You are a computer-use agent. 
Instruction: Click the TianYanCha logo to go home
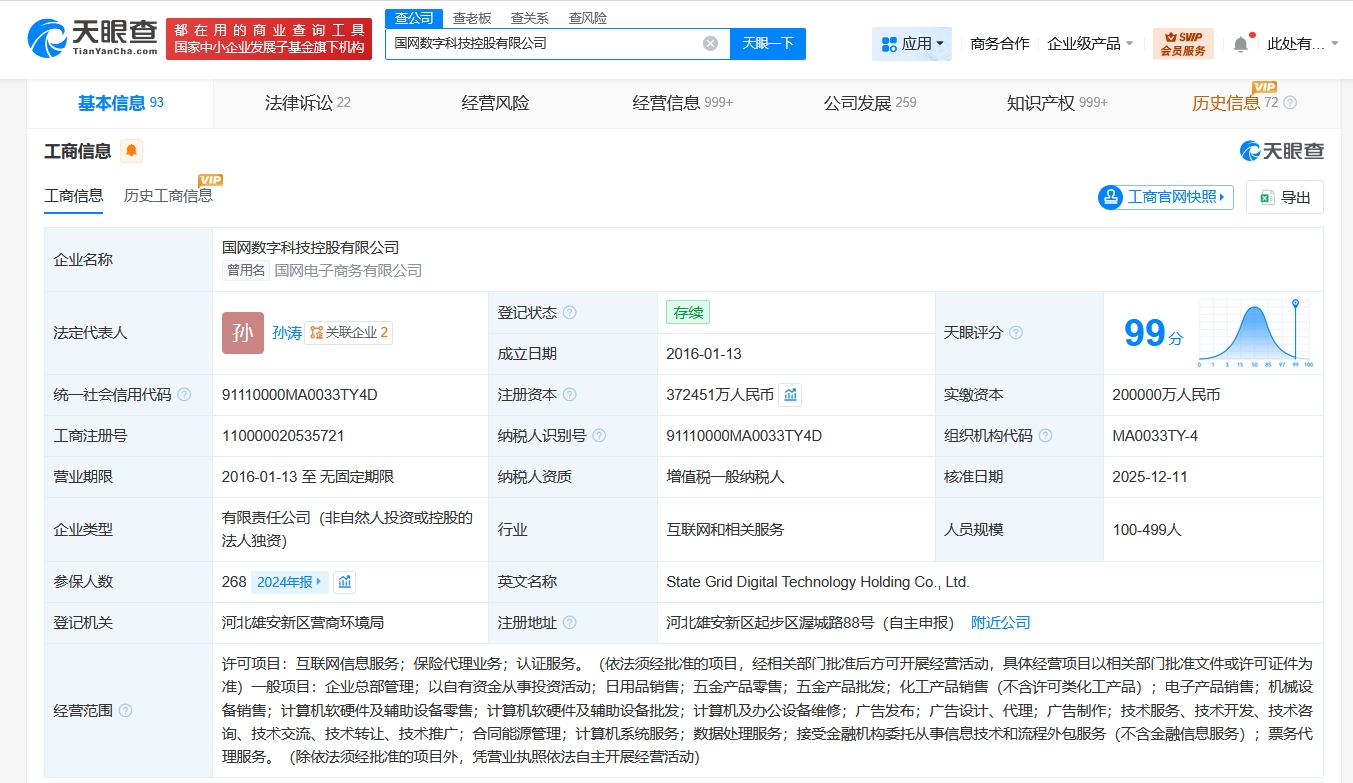[93, 39]
